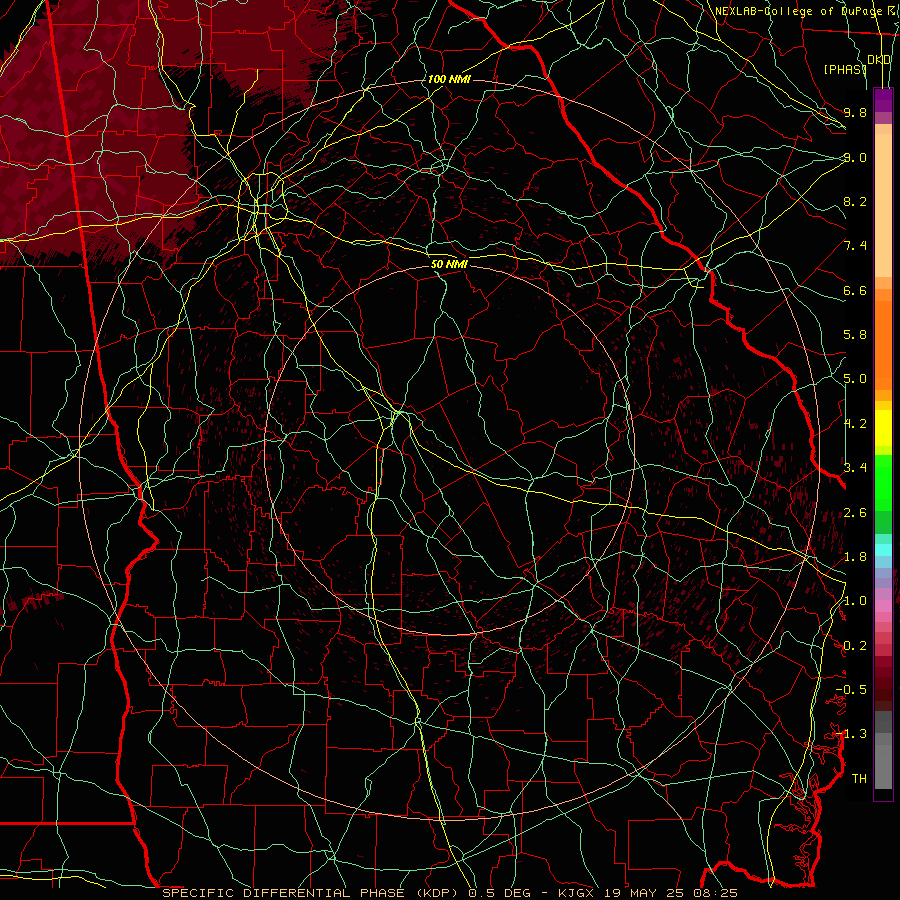Click the 9.0 scale value
The width and height of the screenshot is (900, 900).
(855, 157)
